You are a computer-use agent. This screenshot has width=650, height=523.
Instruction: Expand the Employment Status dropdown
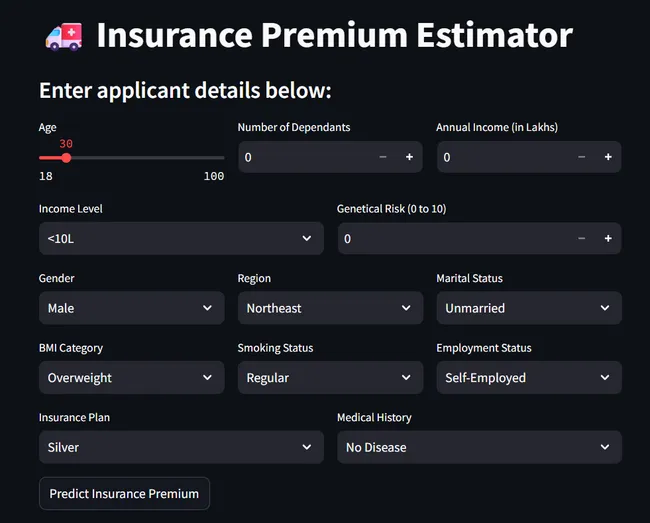(529, 378)
